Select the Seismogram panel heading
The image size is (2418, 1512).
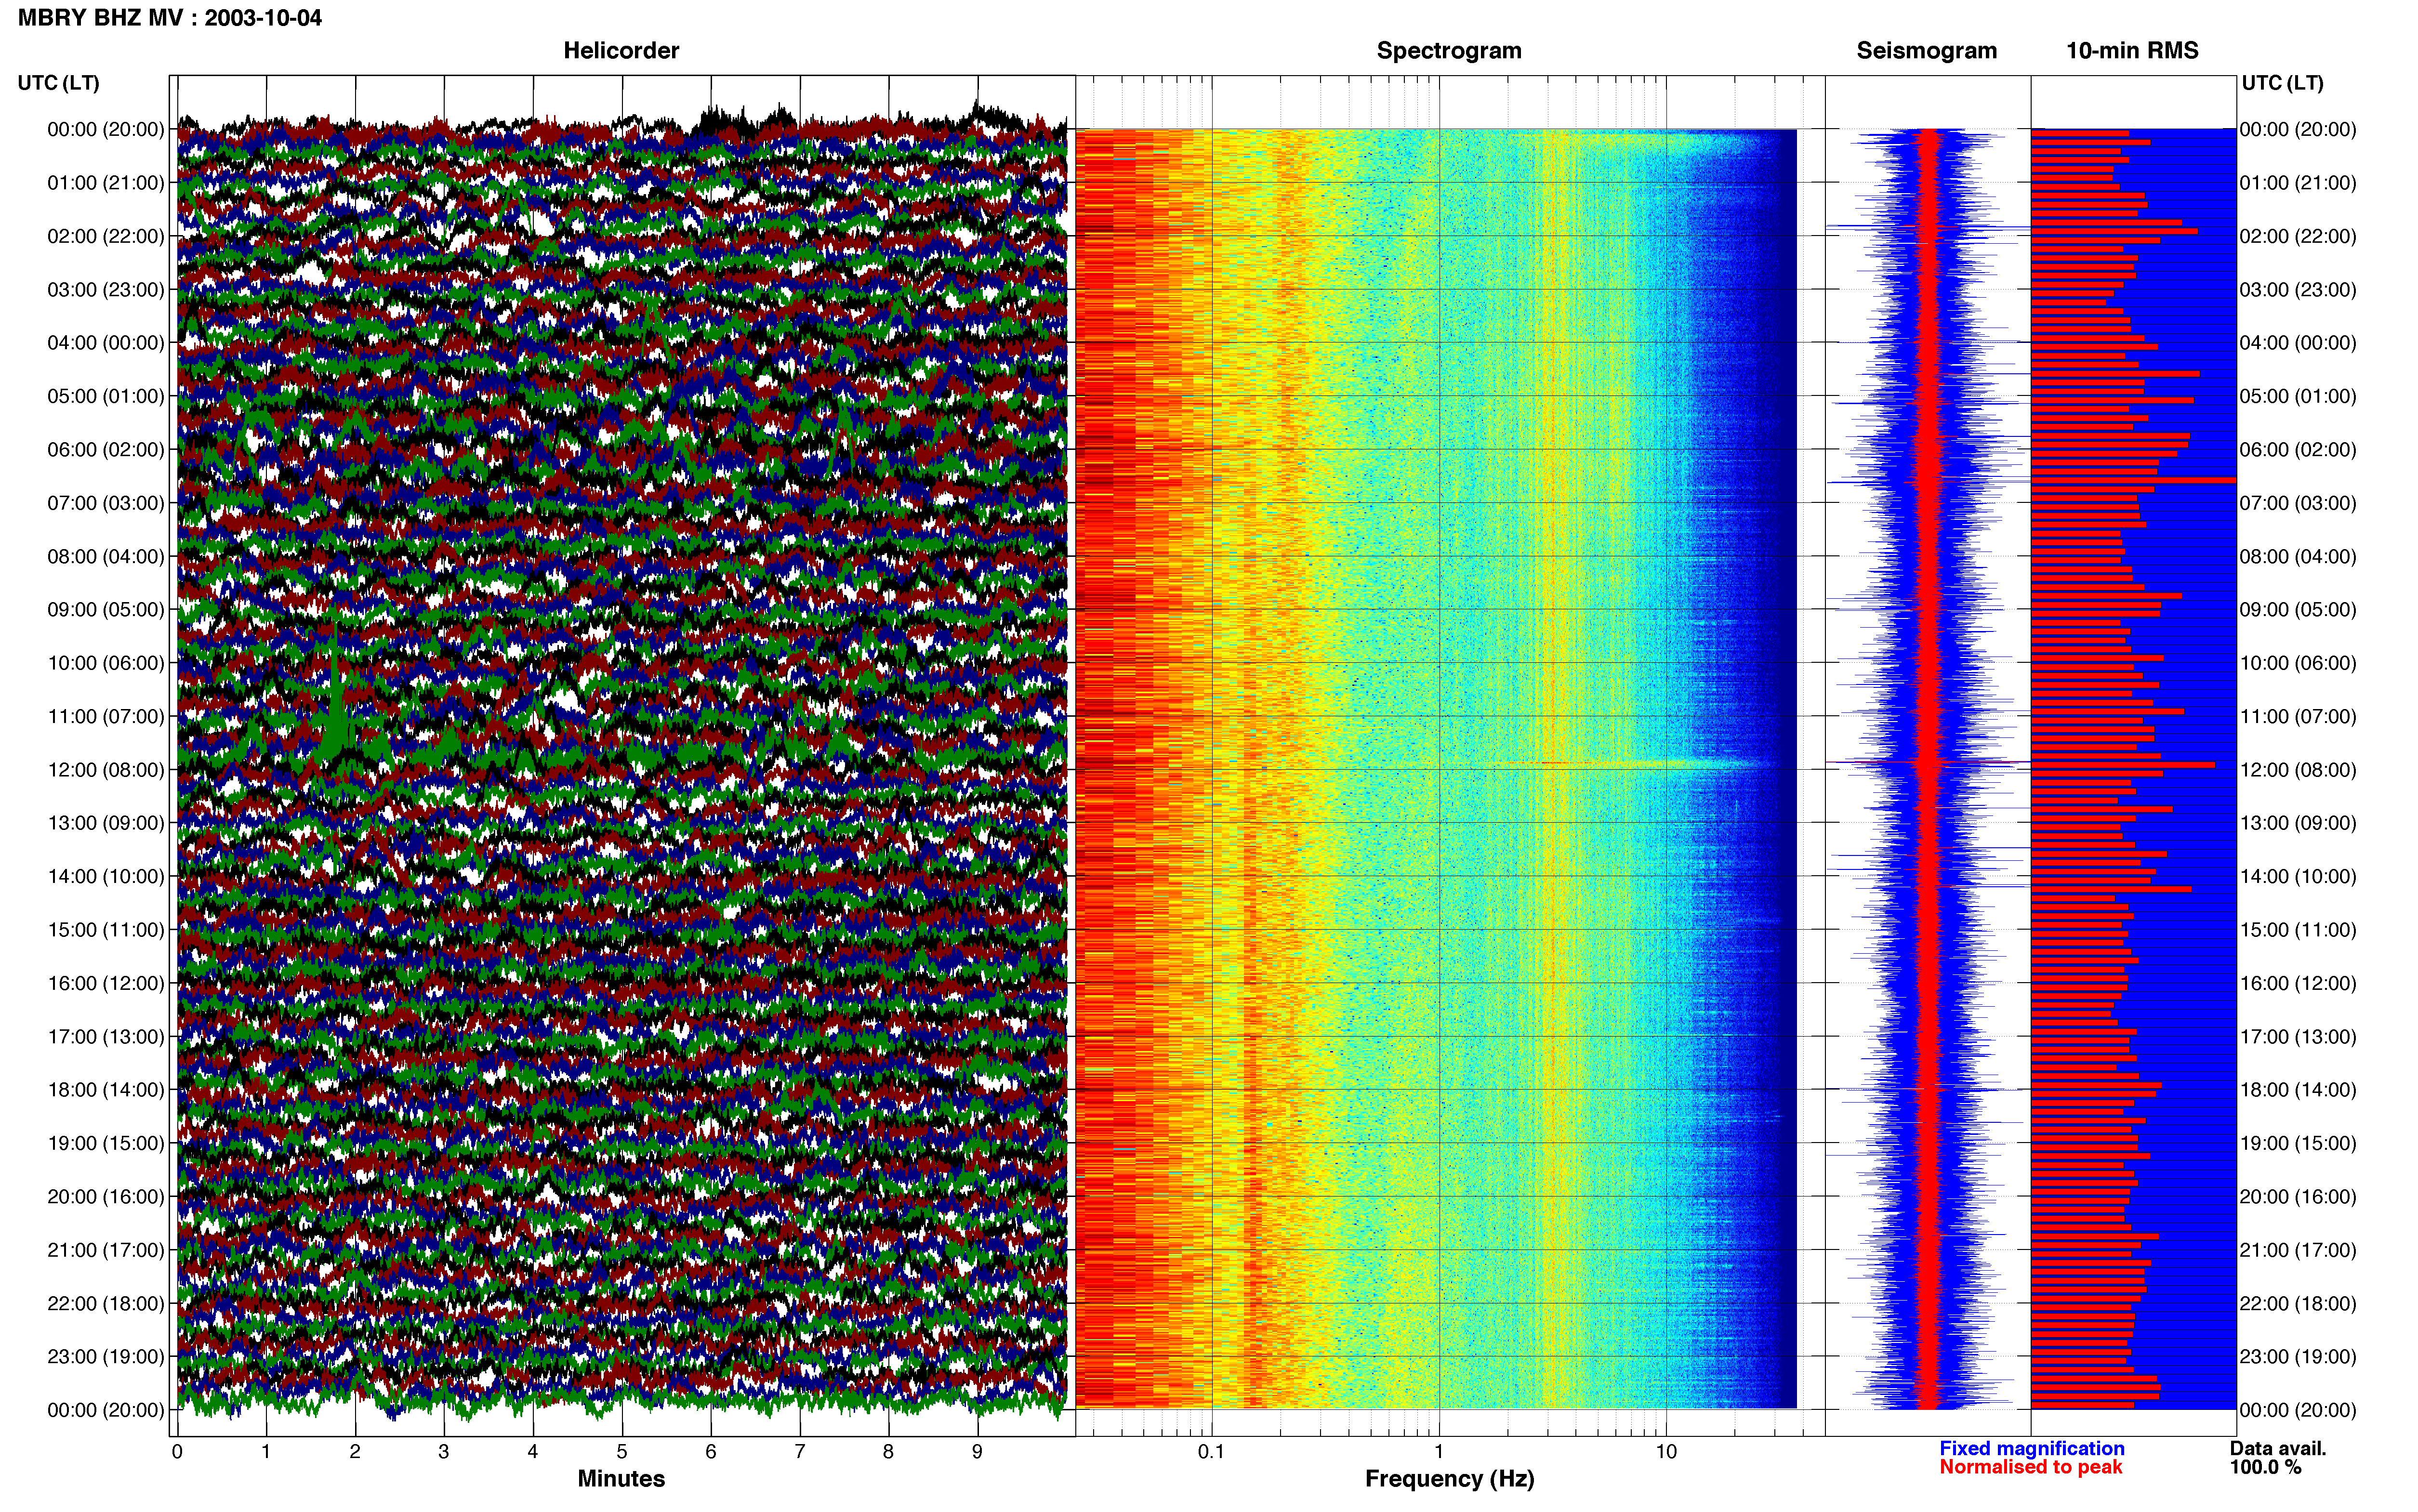[1927, 51]
